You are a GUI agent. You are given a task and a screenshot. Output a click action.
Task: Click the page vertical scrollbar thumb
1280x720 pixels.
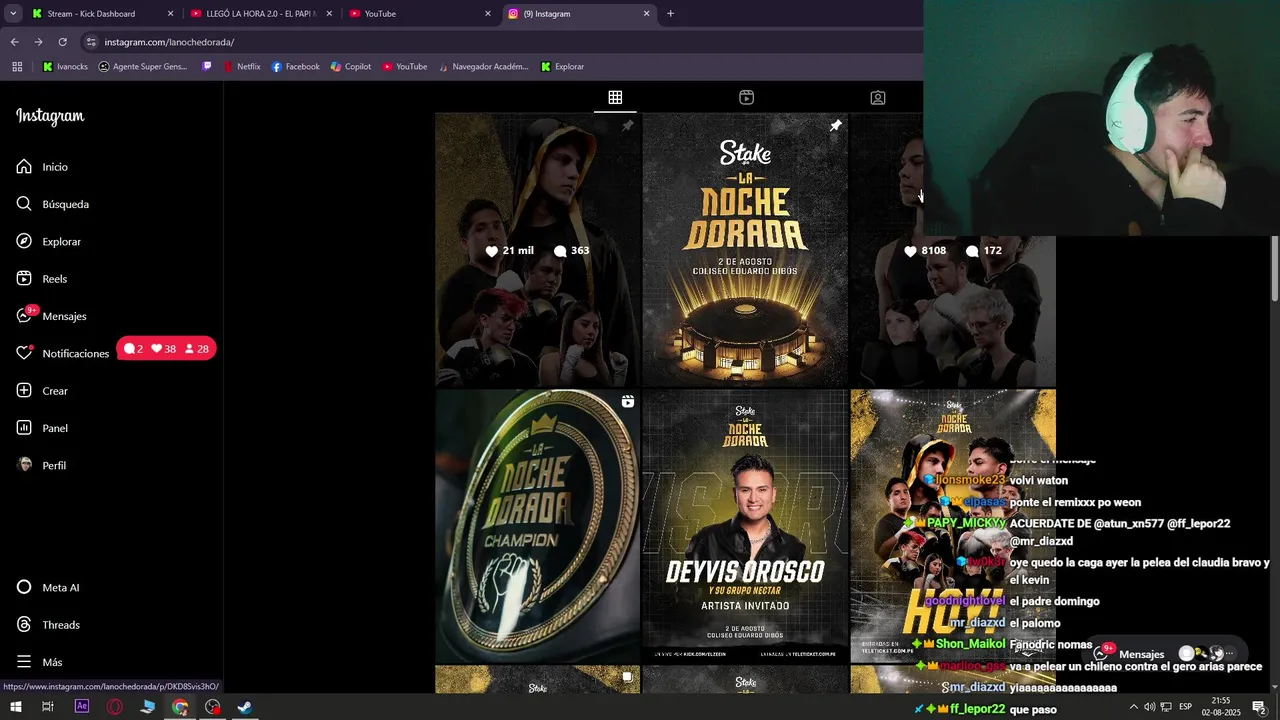pyautogui.click(x=1275, y=267)
